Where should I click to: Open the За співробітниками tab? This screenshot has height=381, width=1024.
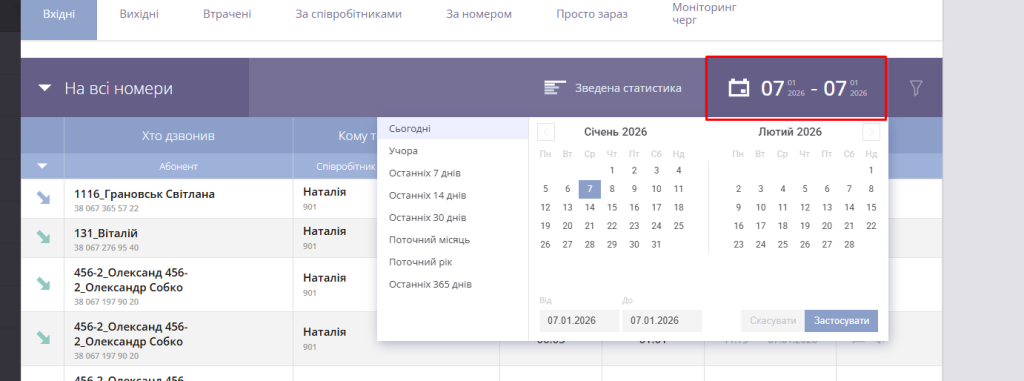click(x=349, y=14)
